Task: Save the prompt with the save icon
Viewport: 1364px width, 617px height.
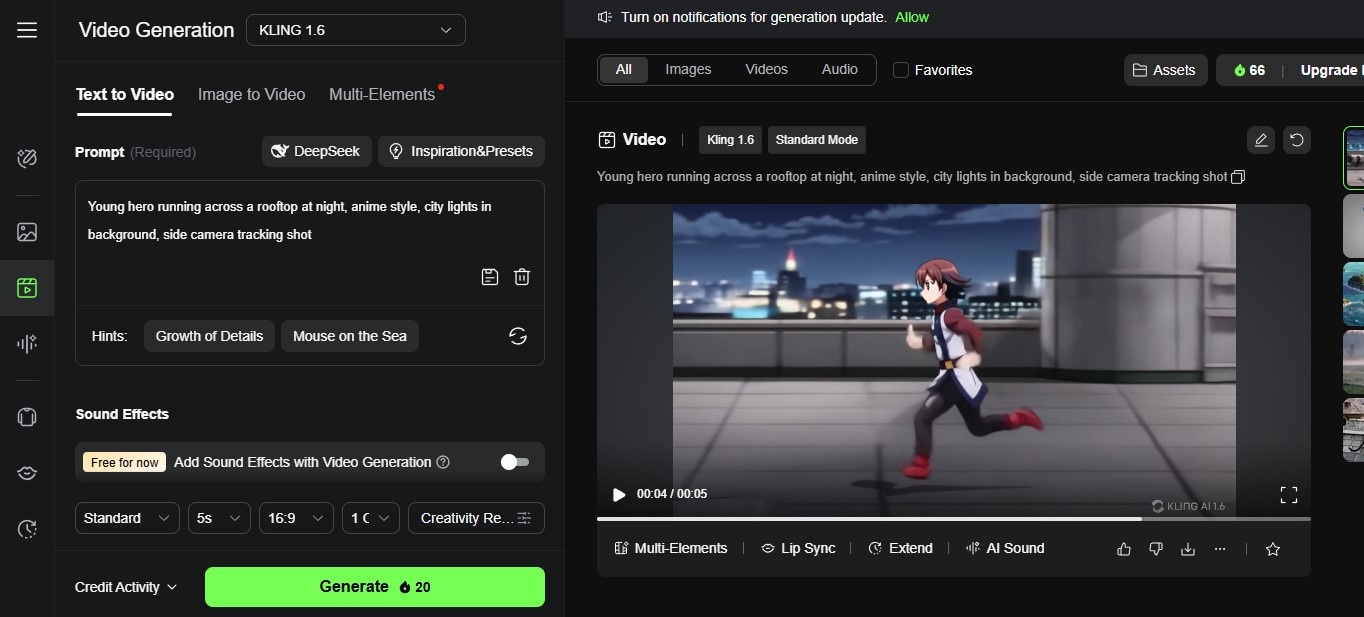Action: pos(490,277)
